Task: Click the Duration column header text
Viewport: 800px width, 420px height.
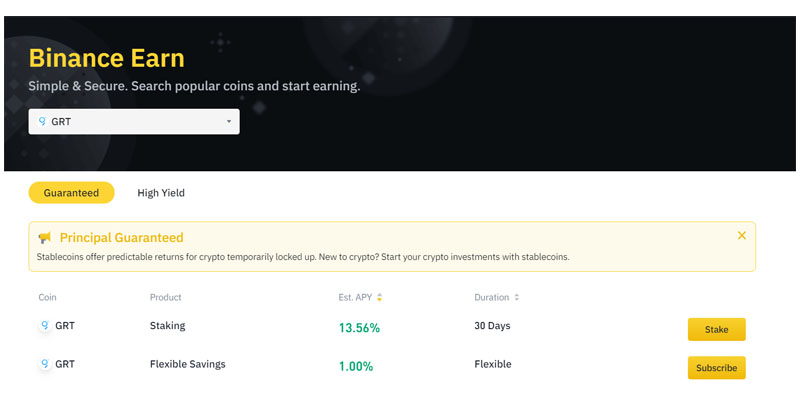Action: (492, 297)
